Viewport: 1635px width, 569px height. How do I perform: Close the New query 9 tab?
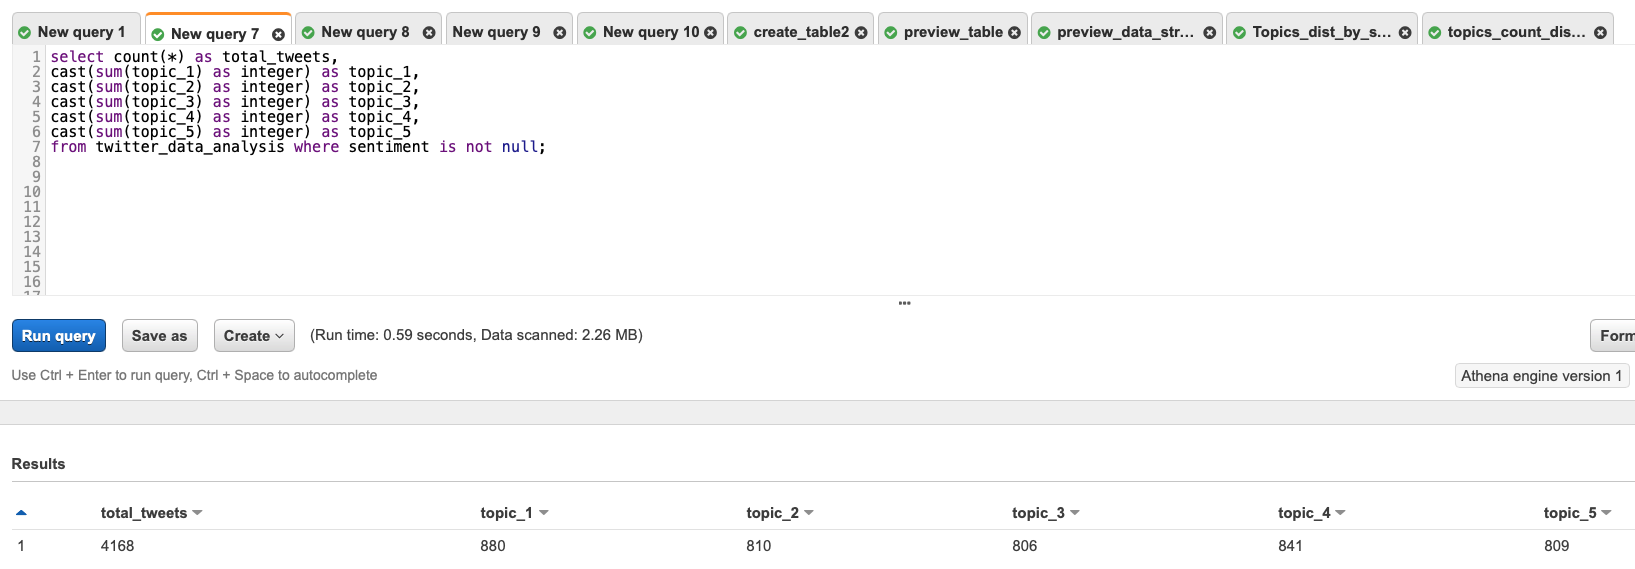(x=560, y=33)
